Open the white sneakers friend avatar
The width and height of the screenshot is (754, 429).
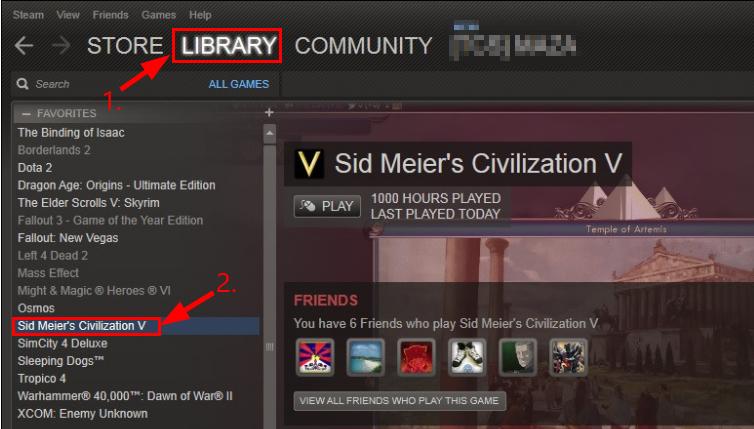(x=467, y=357)
